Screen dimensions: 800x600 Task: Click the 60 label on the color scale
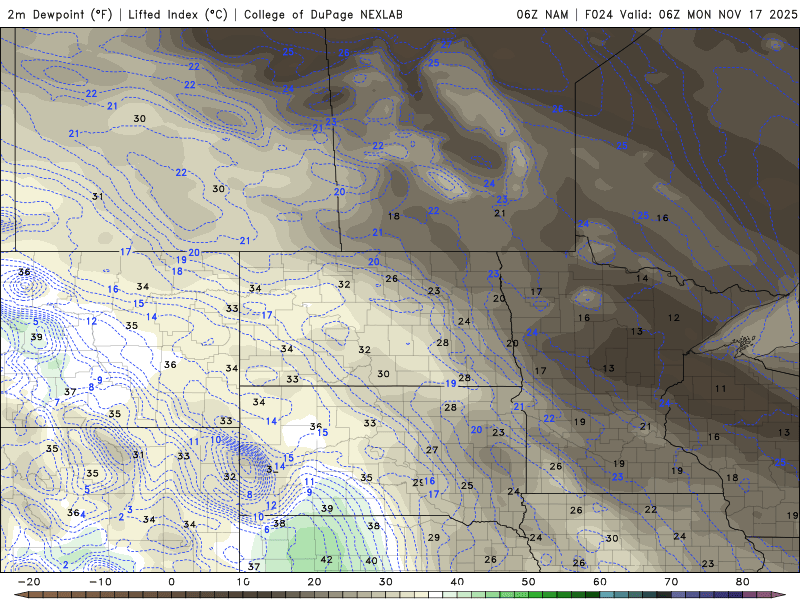pos(600,582)
